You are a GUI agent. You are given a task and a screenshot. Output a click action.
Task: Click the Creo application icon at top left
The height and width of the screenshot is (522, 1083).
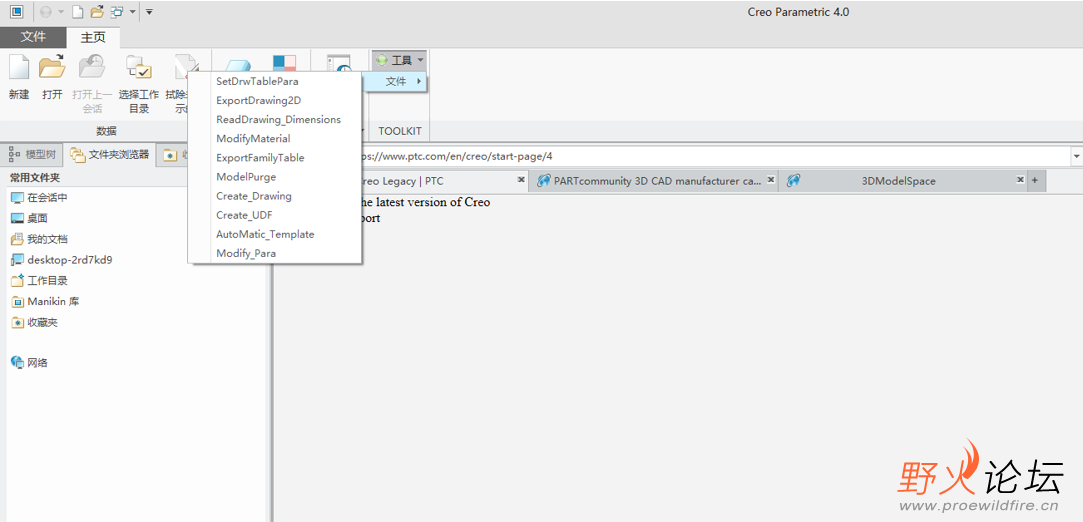tap(17, 12)
